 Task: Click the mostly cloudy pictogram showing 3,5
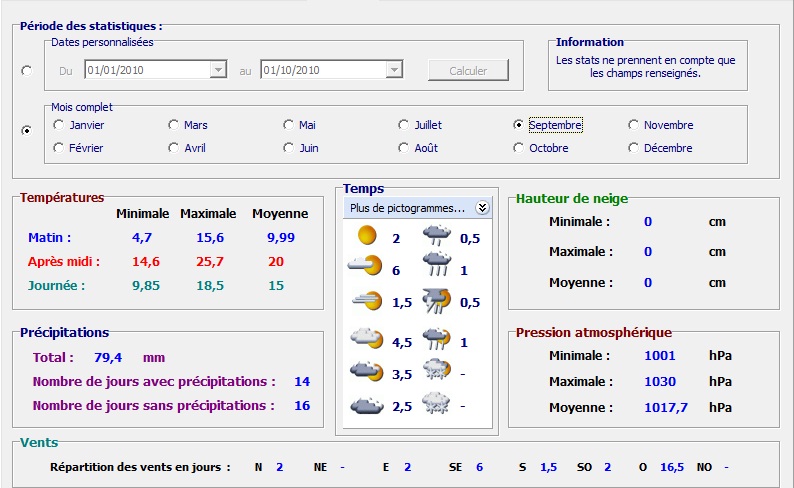pyautogui.click(x=367, y=371)
